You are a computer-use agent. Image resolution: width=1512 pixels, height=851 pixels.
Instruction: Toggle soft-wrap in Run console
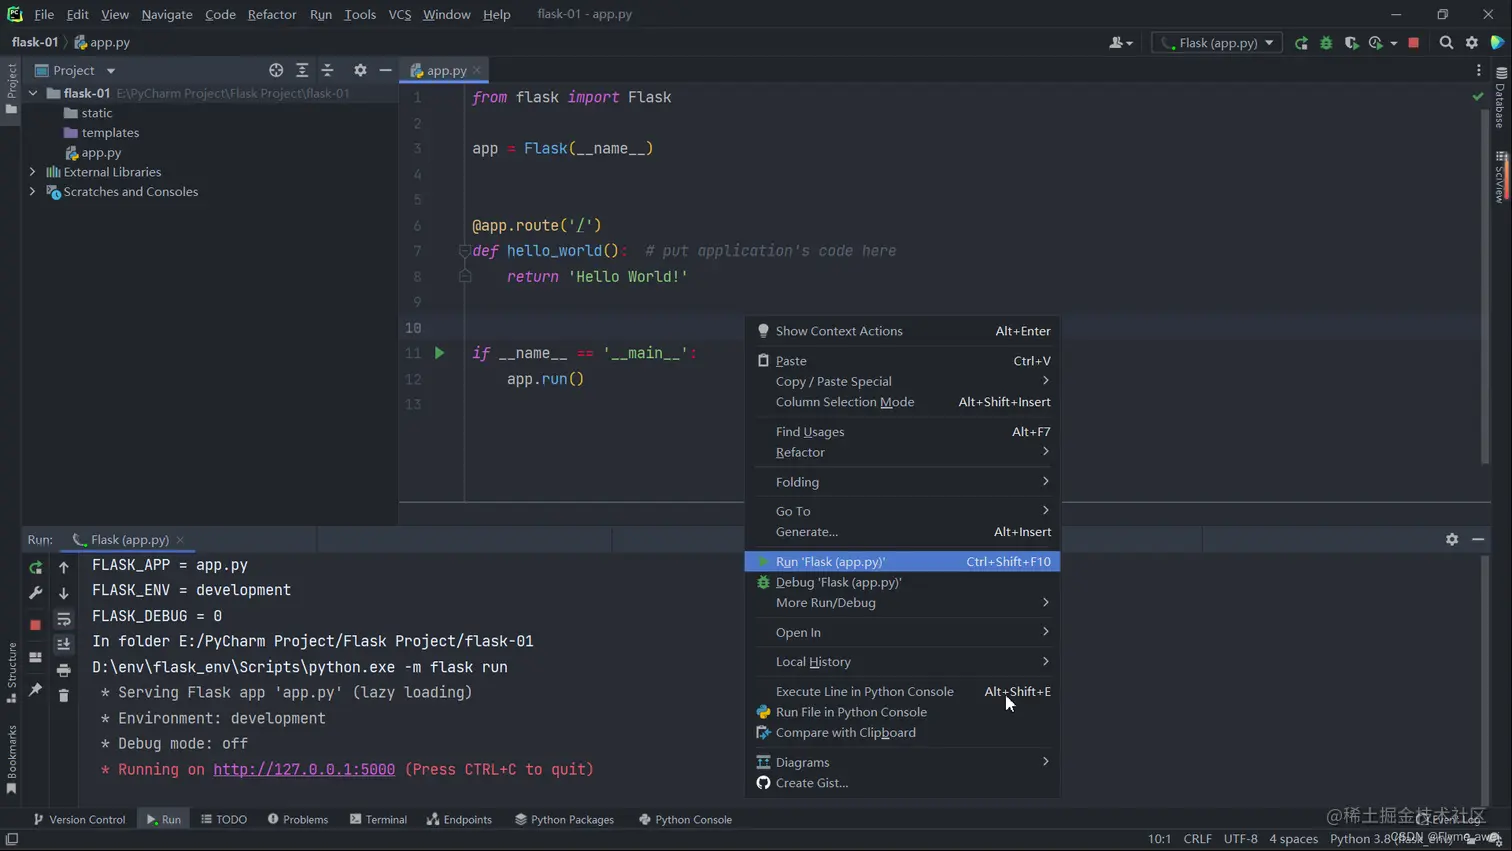(64, 619)
